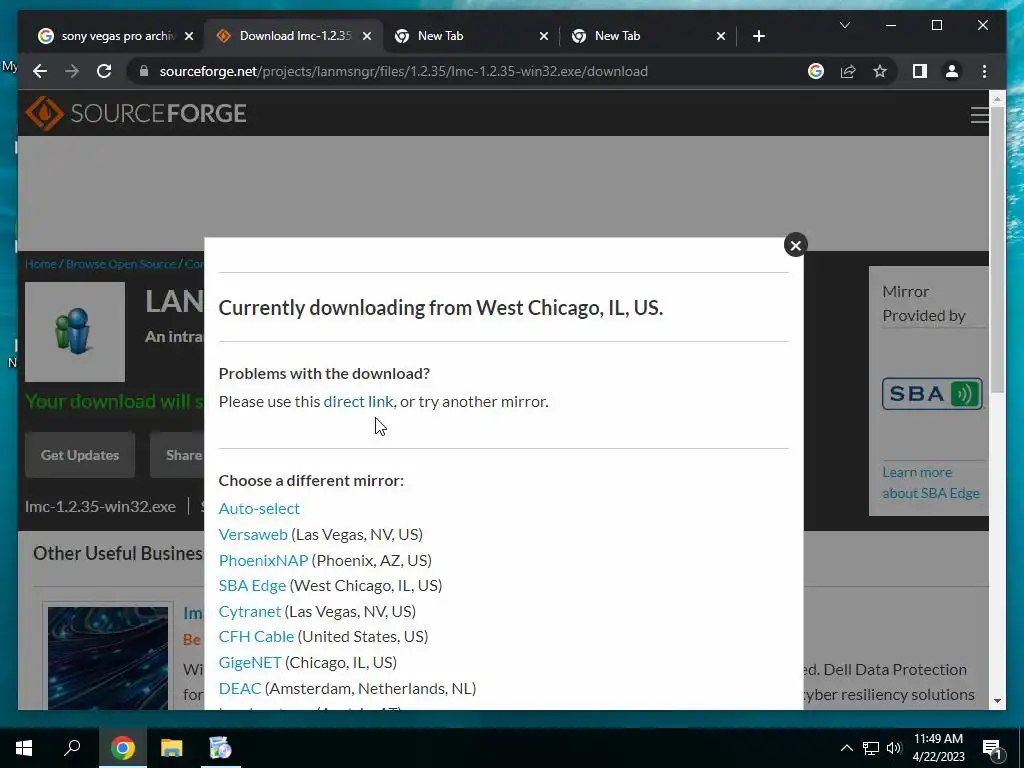Select the Versaweb mirror
This screenshot has width=1024, height=768.
(x=253, y=534)
